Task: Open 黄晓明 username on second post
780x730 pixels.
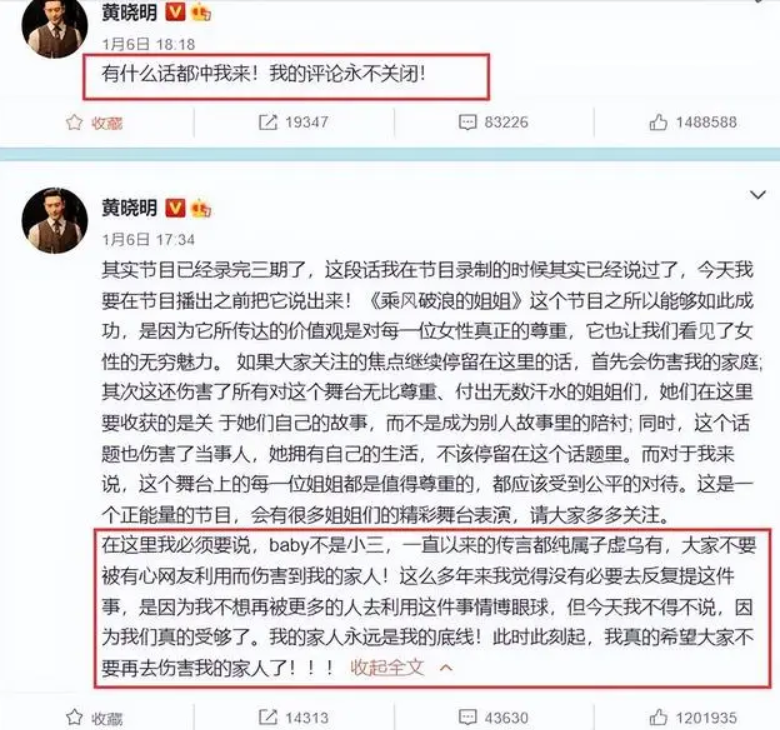Action: (x=129, y=208)
